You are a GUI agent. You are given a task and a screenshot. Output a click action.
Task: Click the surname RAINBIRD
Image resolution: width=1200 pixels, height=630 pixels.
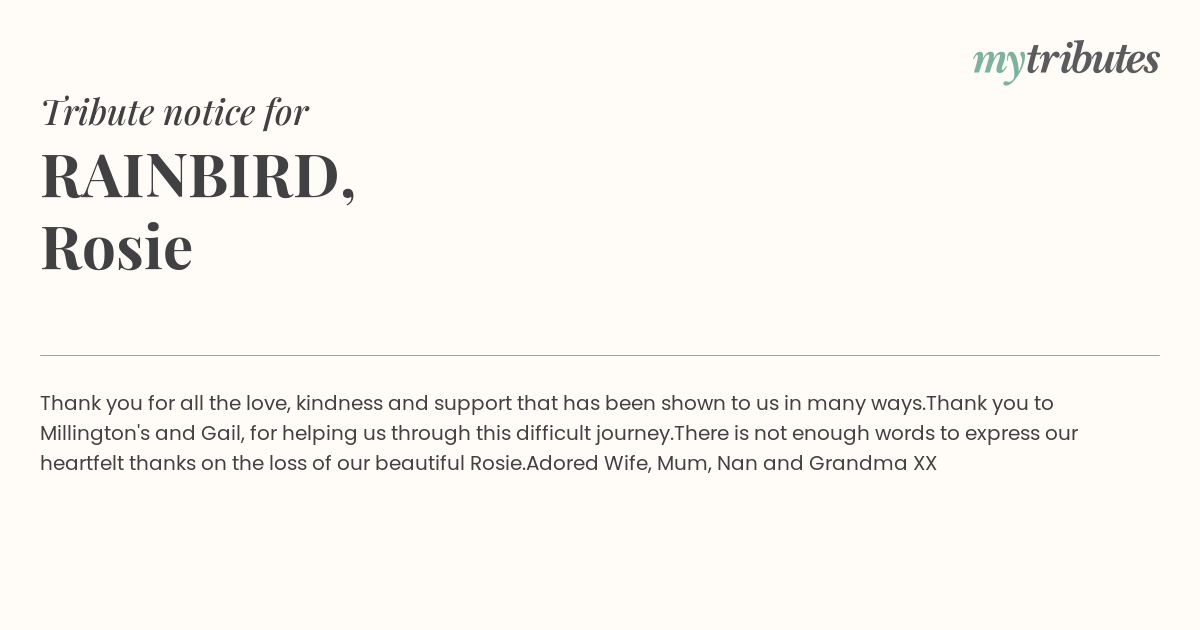(190, 176)
